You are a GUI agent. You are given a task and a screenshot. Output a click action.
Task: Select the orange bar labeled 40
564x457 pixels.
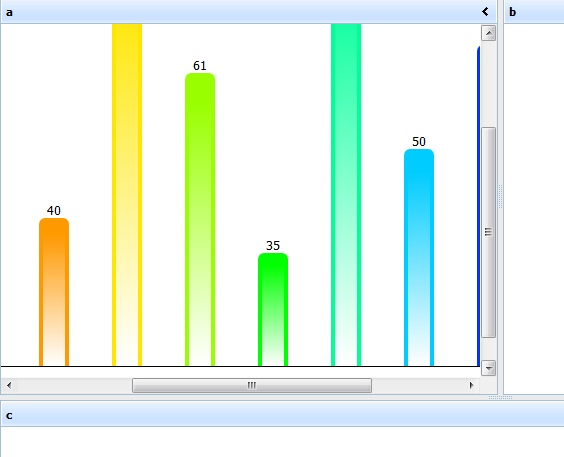pyautogui.click(x=54, y=292)
